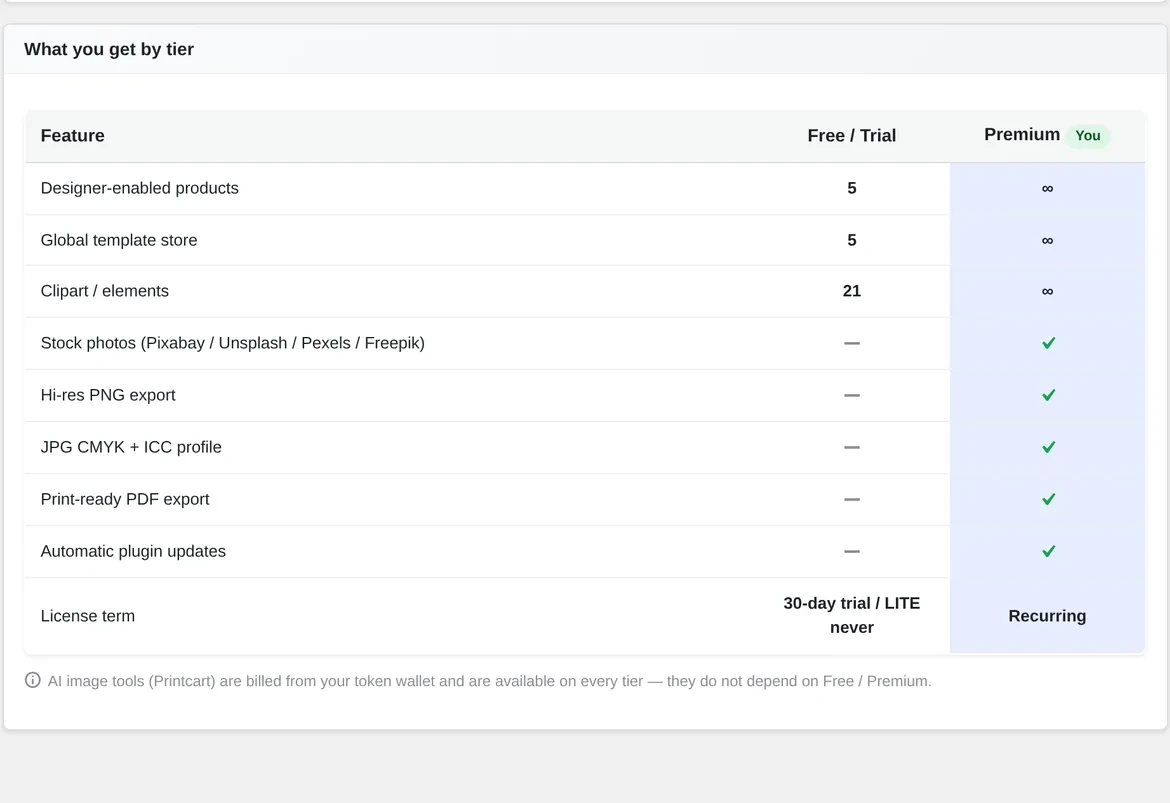Click the 'Premium' column header
Image resolution: width=1170 pixels, height=803 pixels.
tap(1022, 134)
